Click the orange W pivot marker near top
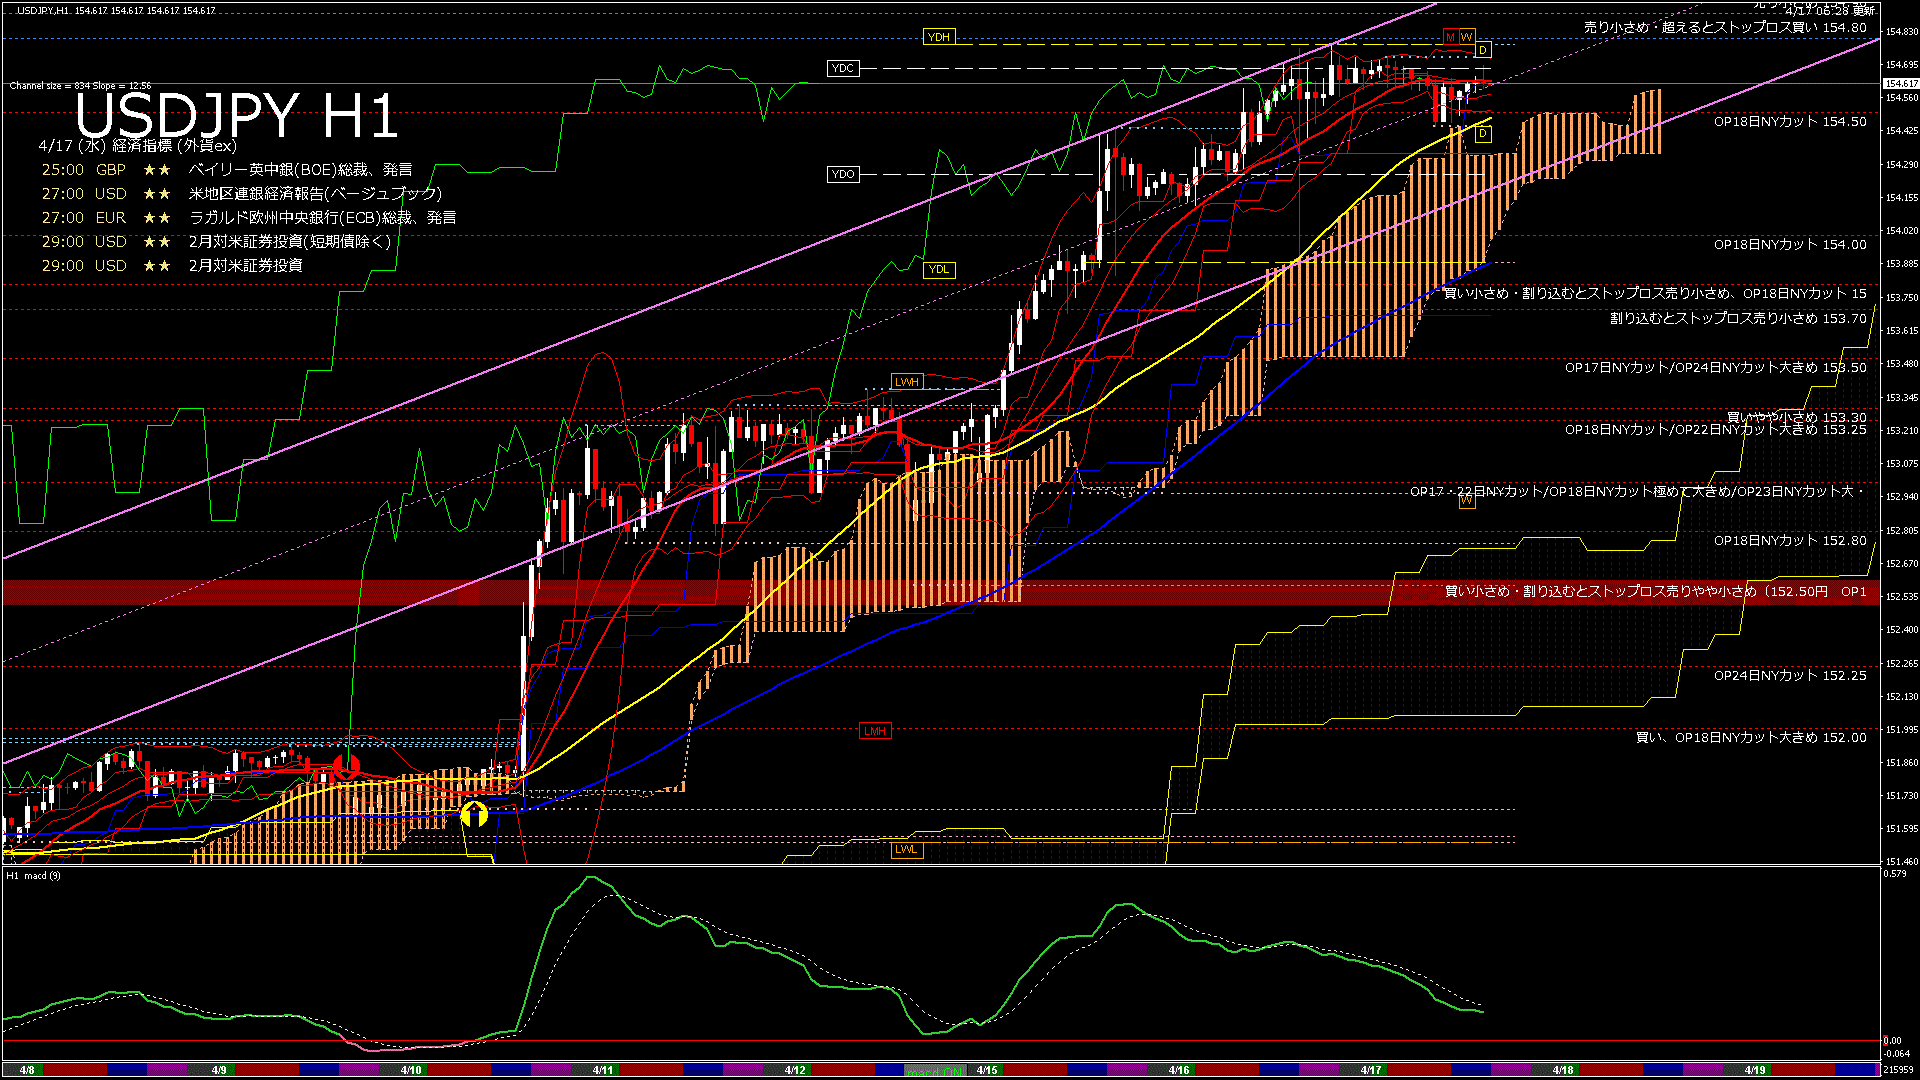Screen dimensions: 1920x1080 click(x=1467, y=37)
